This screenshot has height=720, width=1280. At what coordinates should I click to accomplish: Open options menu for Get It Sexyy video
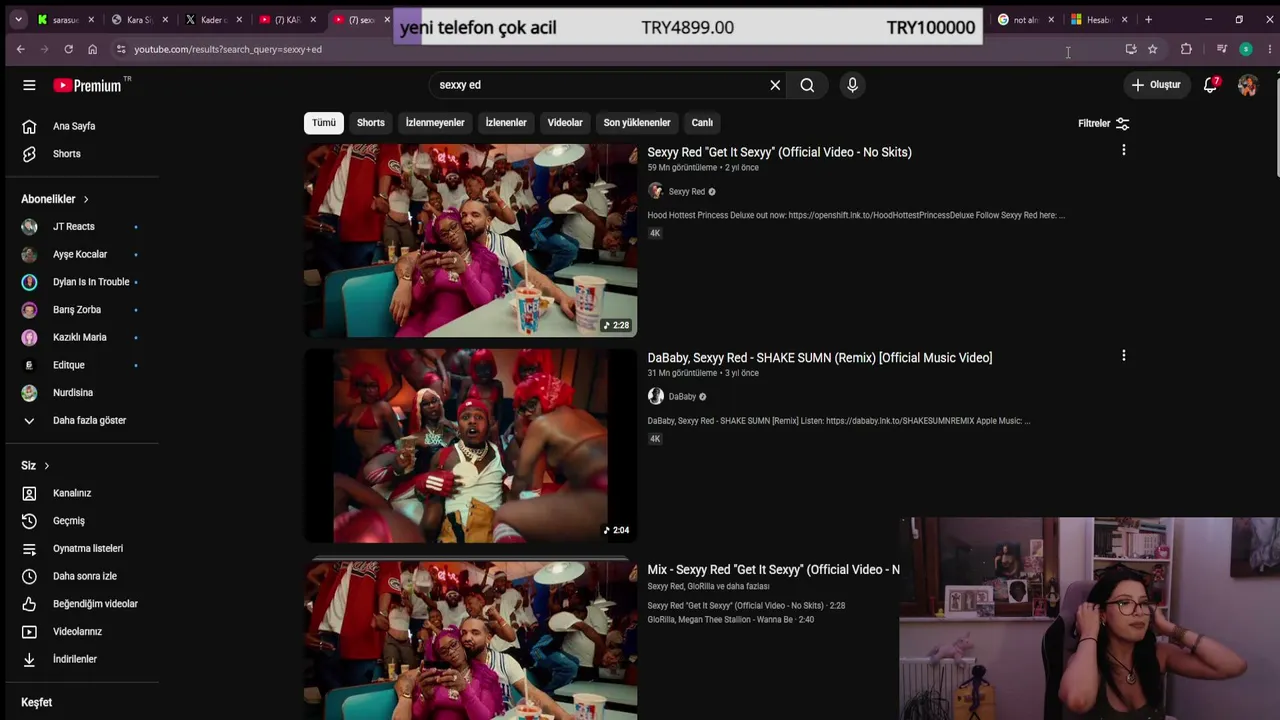click(x=1123, y=150)
